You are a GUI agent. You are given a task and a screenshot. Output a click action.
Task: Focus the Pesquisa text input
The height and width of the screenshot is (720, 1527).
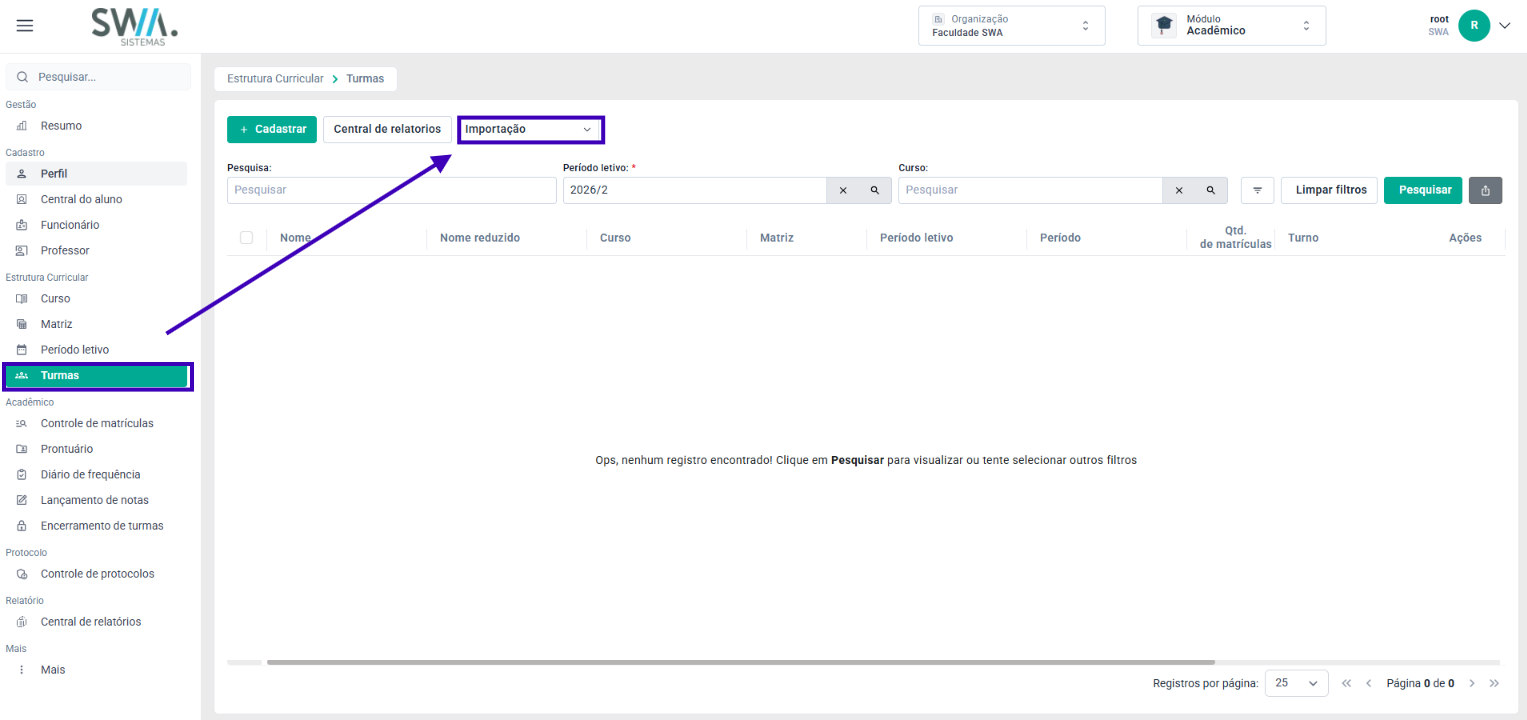392,190
